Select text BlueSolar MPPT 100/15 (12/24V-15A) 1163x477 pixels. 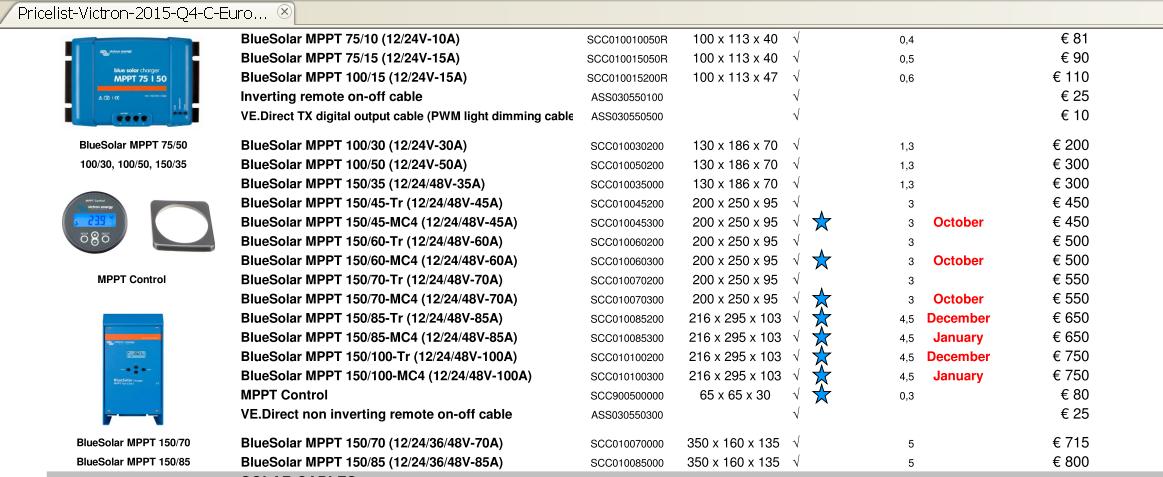click(x=354, y=78)
